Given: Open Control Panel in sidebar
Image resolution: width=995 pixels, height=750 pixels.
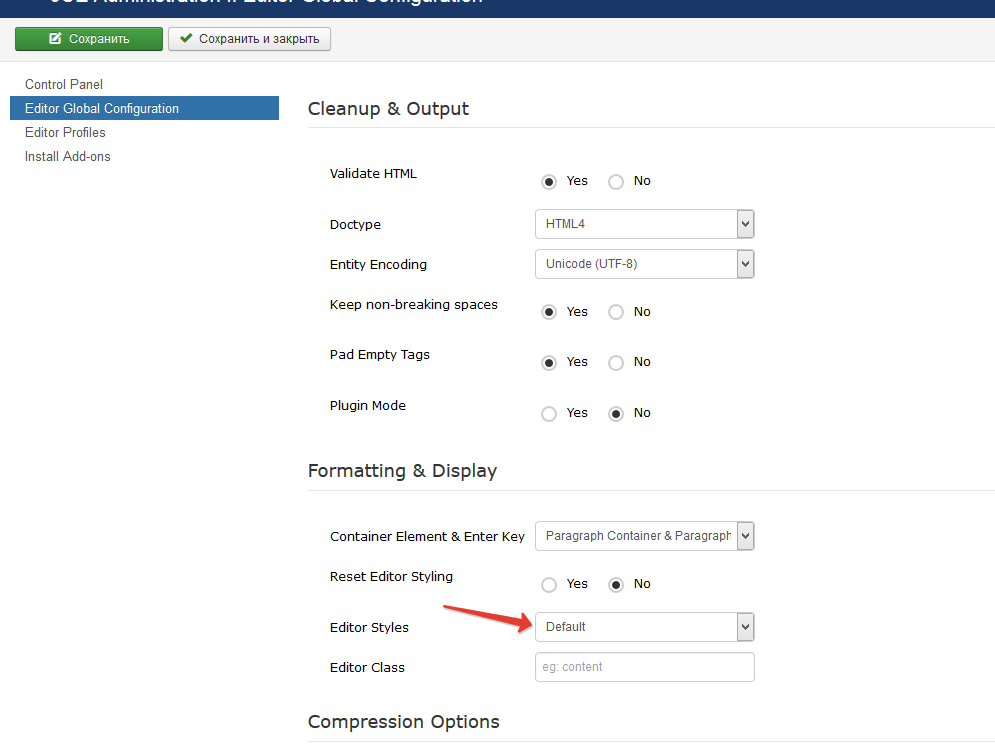Looking at the screenshot, I should click(x=64, y=85).
